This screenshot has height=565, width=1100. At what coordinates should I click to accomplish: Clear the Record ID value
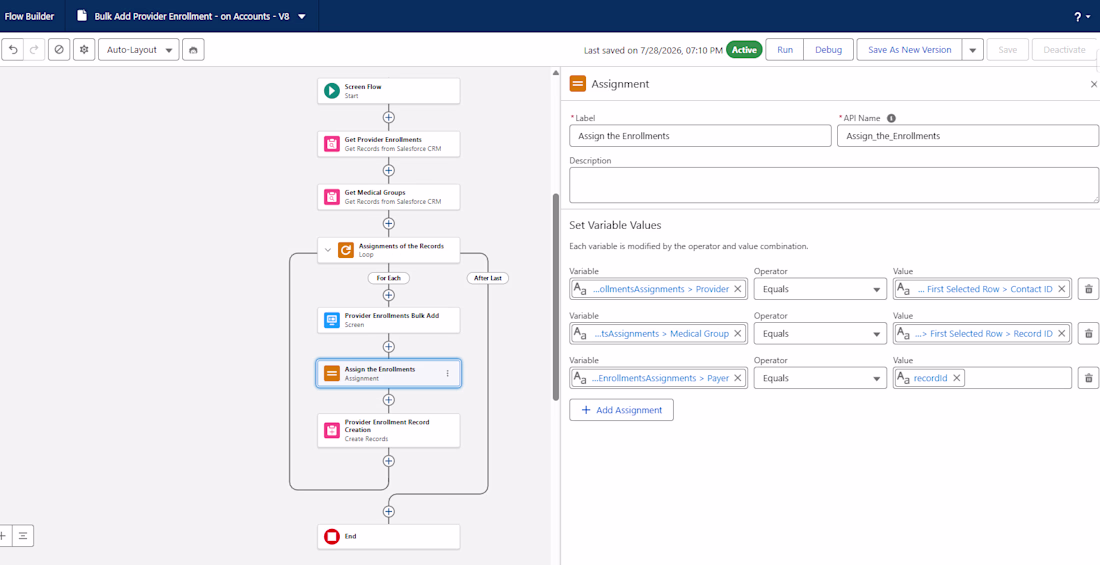(1061, 333)
